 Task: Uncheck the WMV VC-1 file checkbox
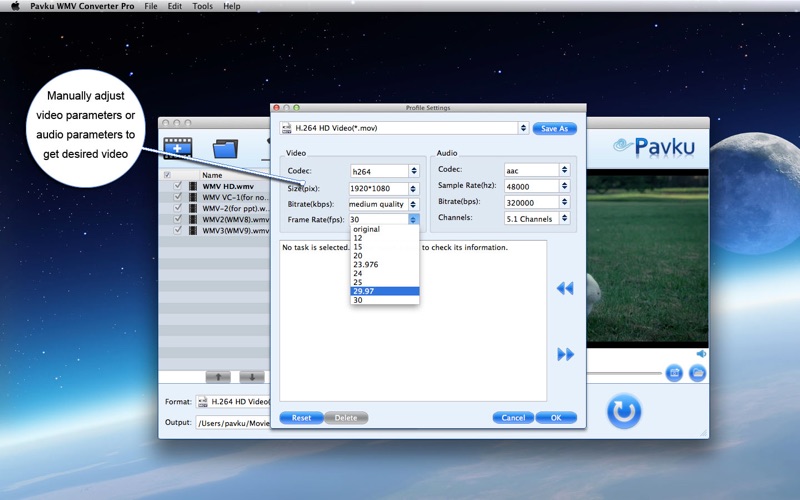[x=178, y=197]
